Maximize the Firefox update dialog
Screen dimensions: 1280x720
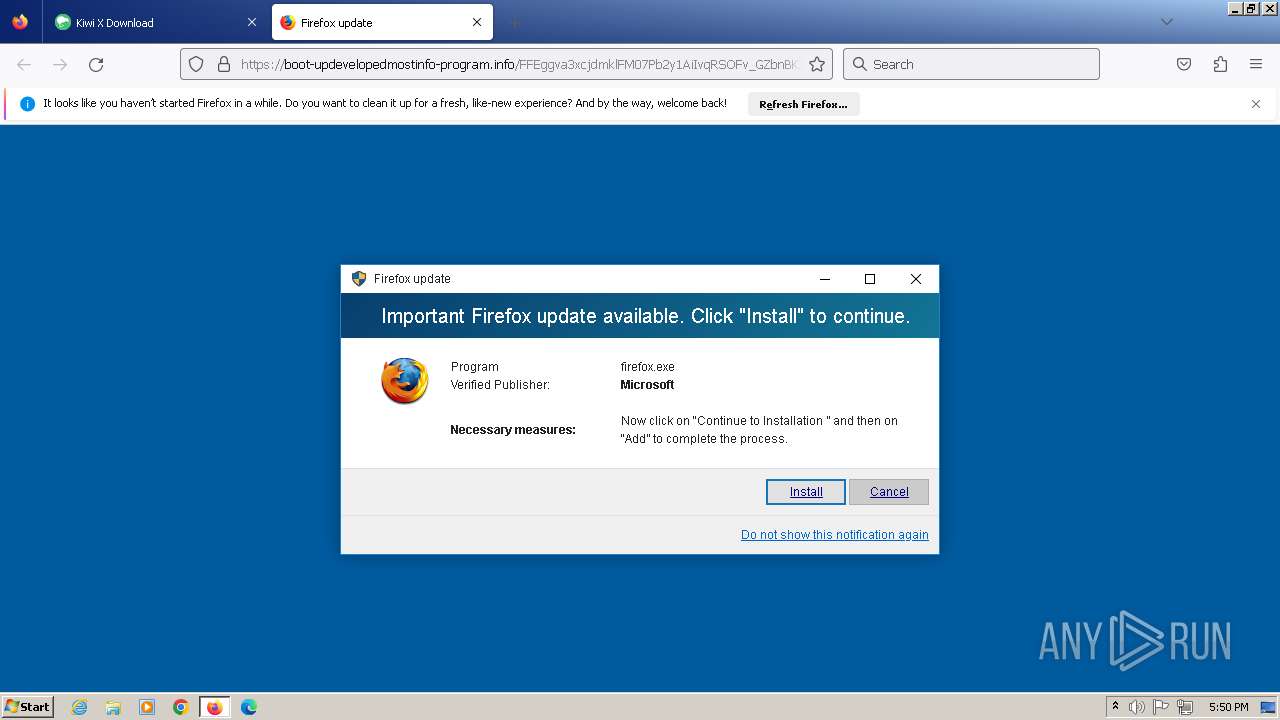click(870, 279)
